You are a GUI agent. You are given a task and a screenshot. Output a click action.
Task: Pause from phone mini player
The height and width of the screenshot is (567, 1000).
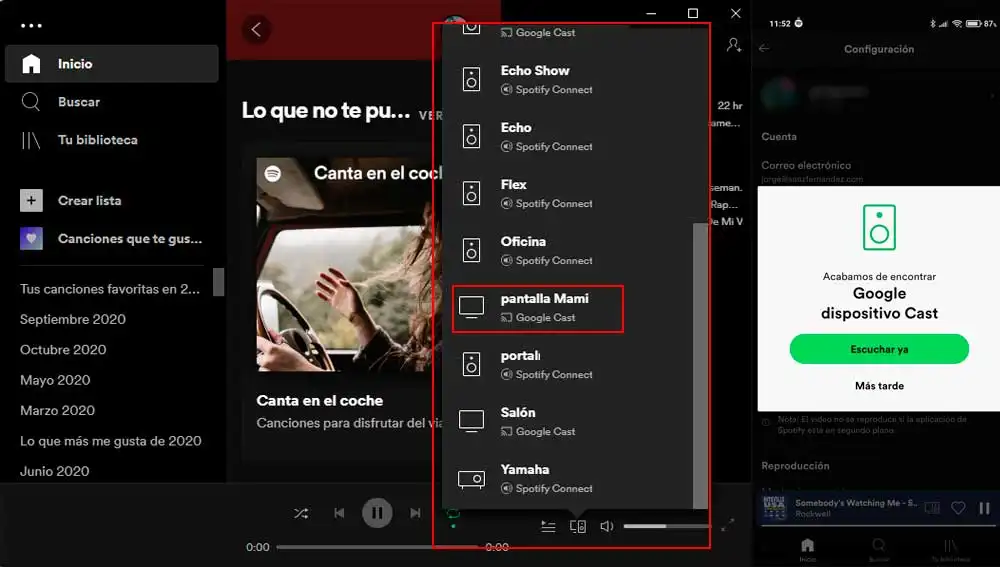point(984,508)
